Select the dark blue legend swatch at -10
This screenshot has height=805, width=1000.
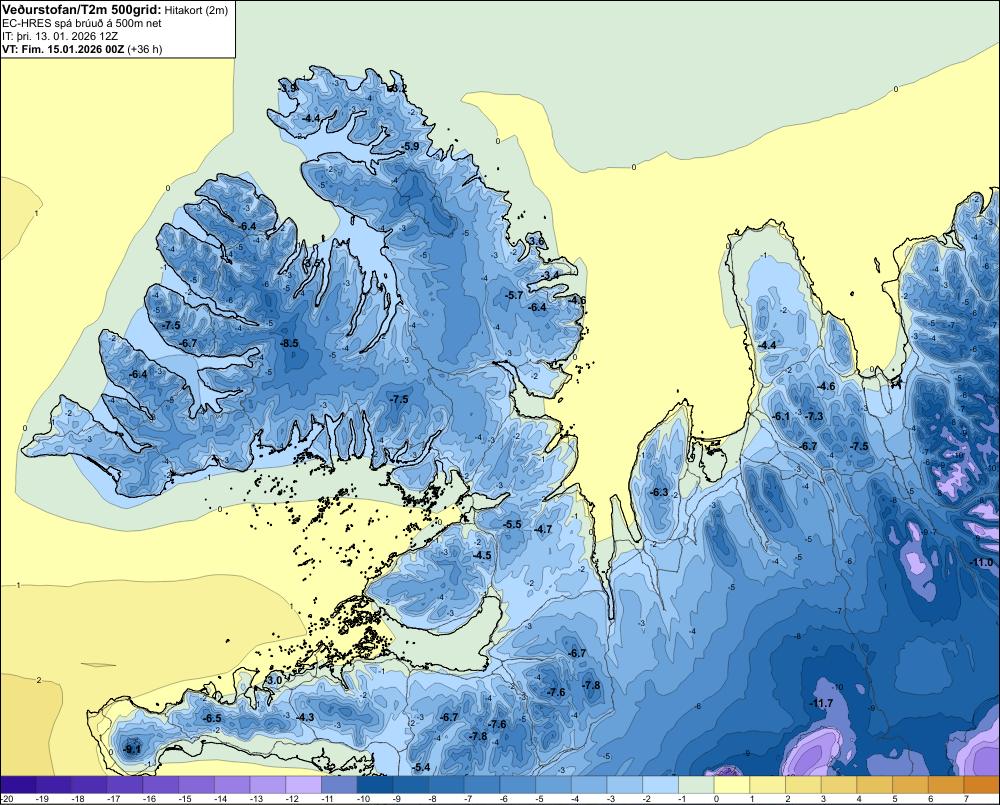375,785
